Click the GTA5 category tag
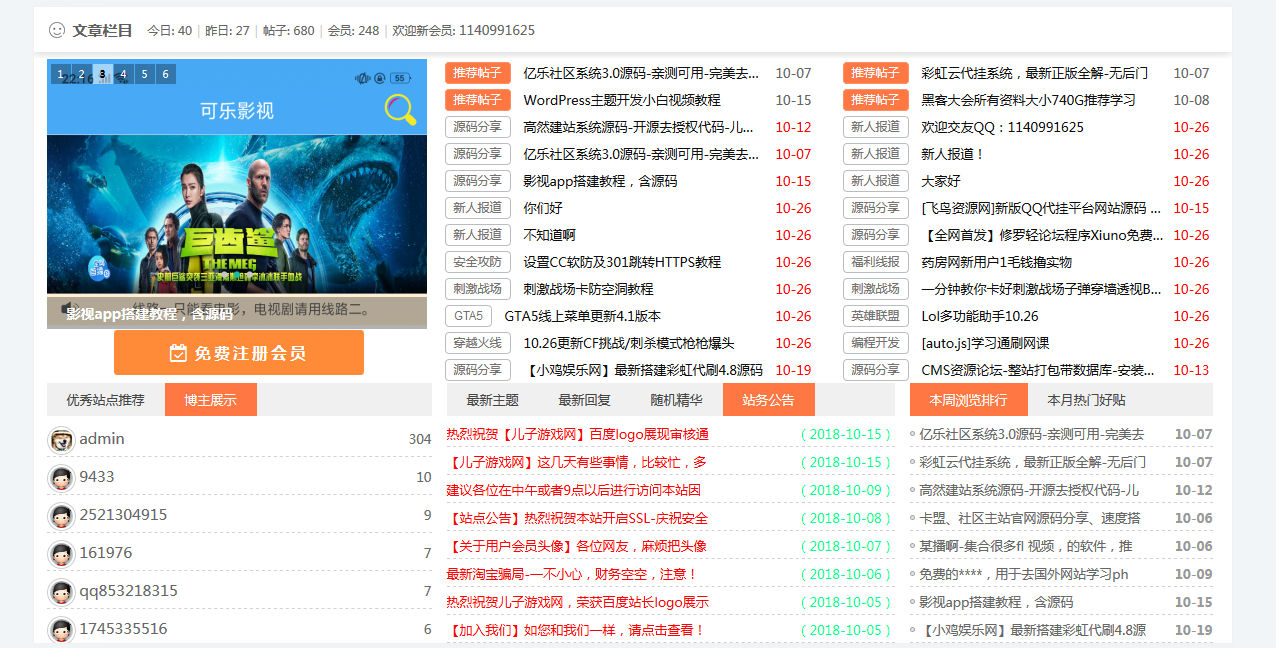Viewport: 1276px width, 648px height. click(x=468, y=316)
